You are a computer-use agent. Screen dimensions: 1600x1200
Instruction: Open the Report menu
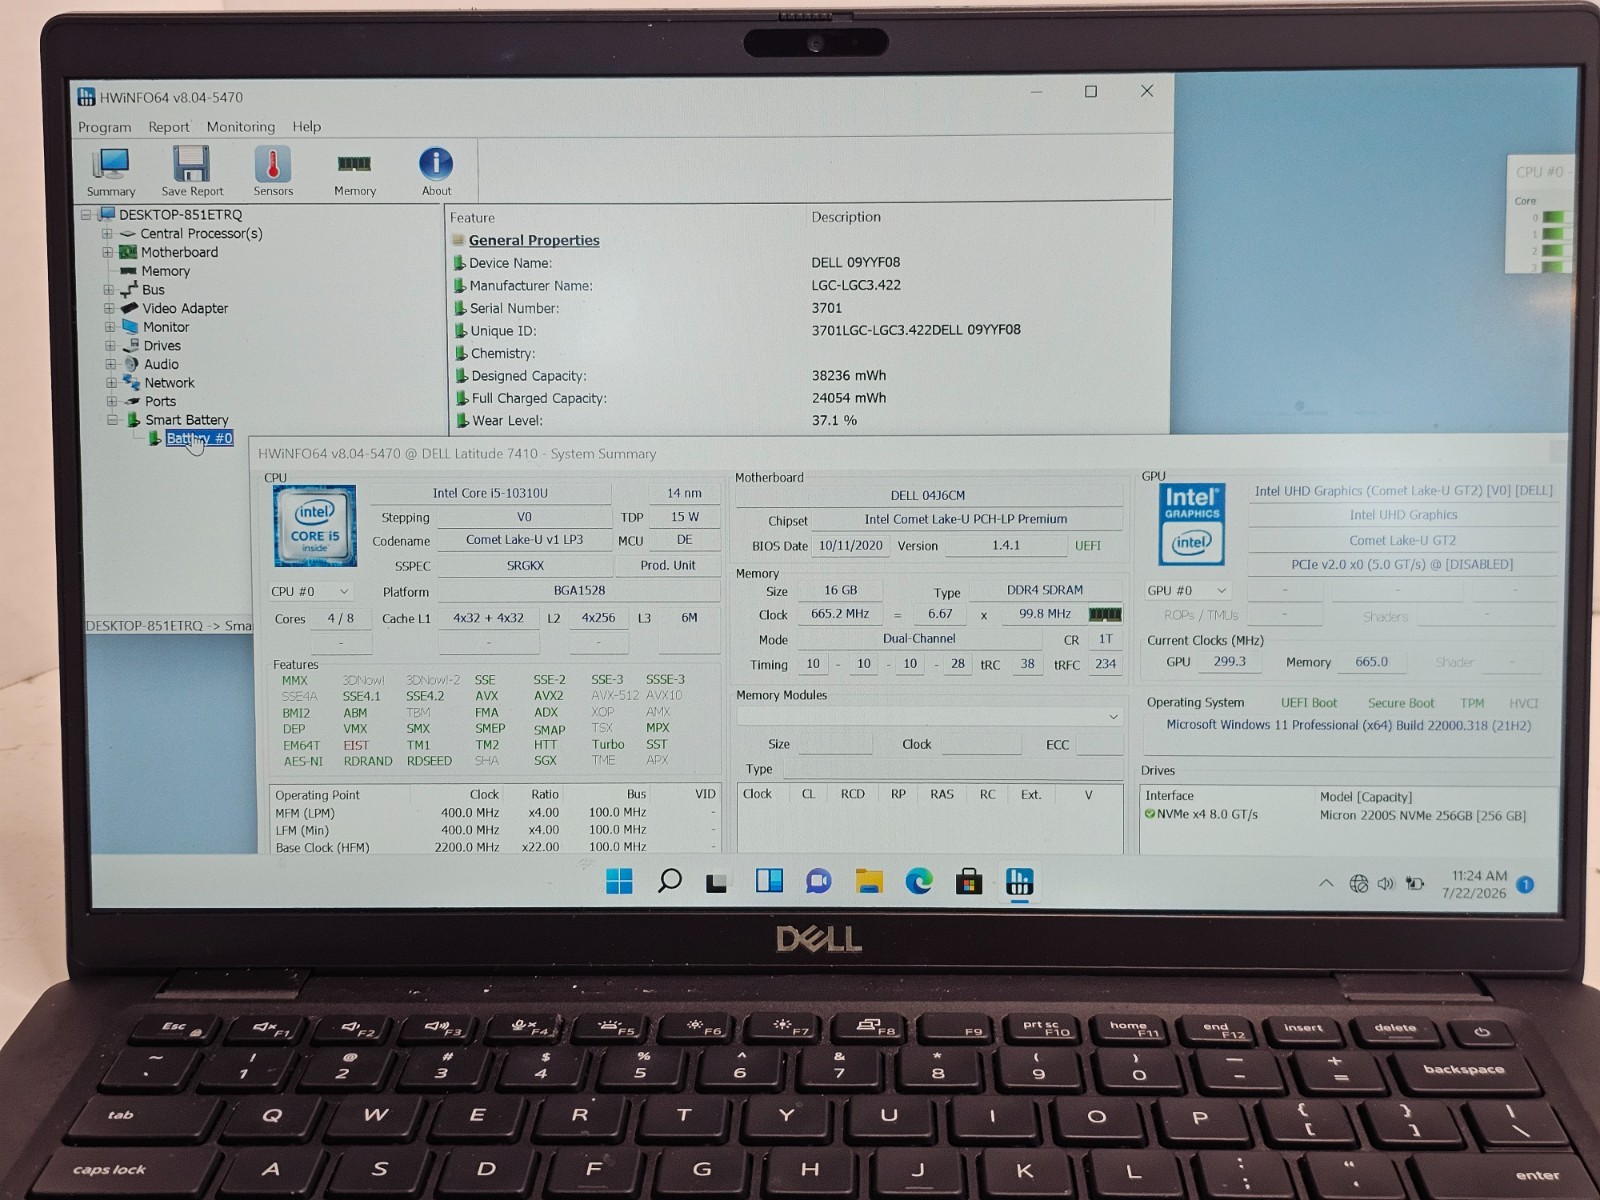[x=168, y=127]
